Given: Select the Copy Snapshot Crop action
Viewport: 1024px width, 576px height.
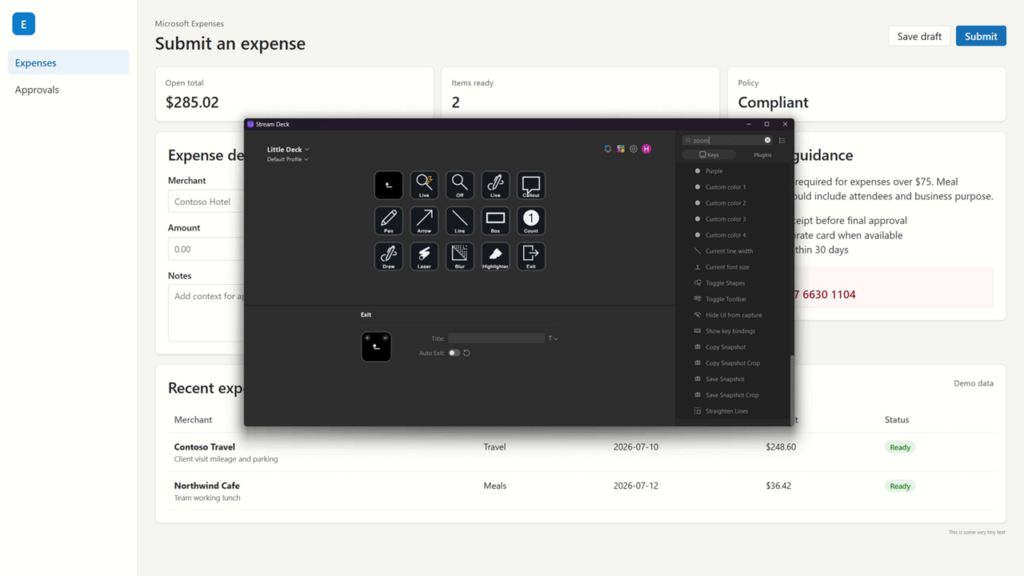Looking at the screenshot, I should click(733, 363).
